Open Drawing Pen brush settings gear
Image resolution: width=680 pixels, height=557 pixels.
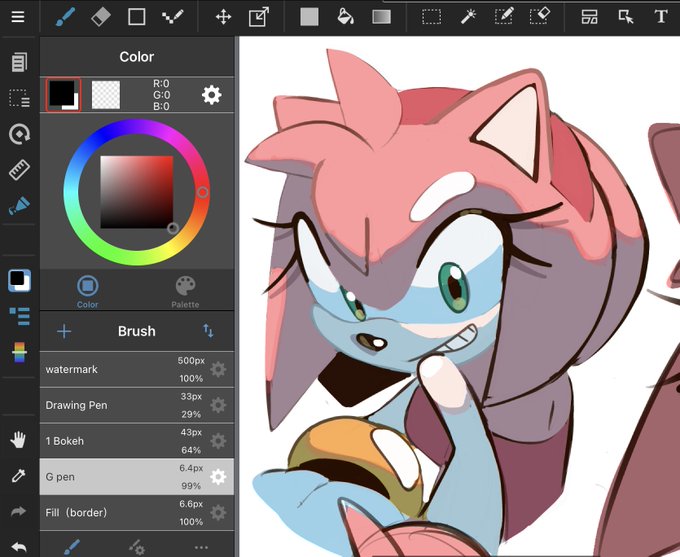click(x=218, y=405)
